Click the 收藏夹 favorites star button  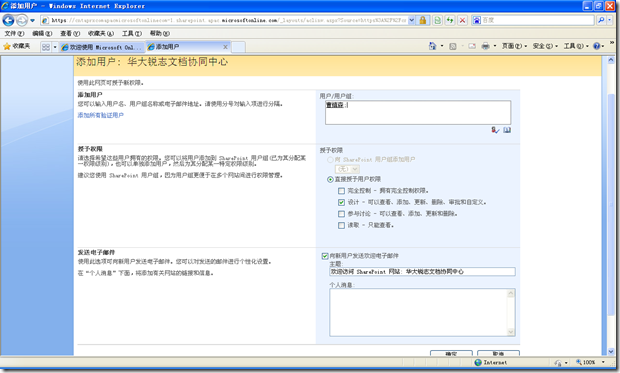(x=17, y=47)
